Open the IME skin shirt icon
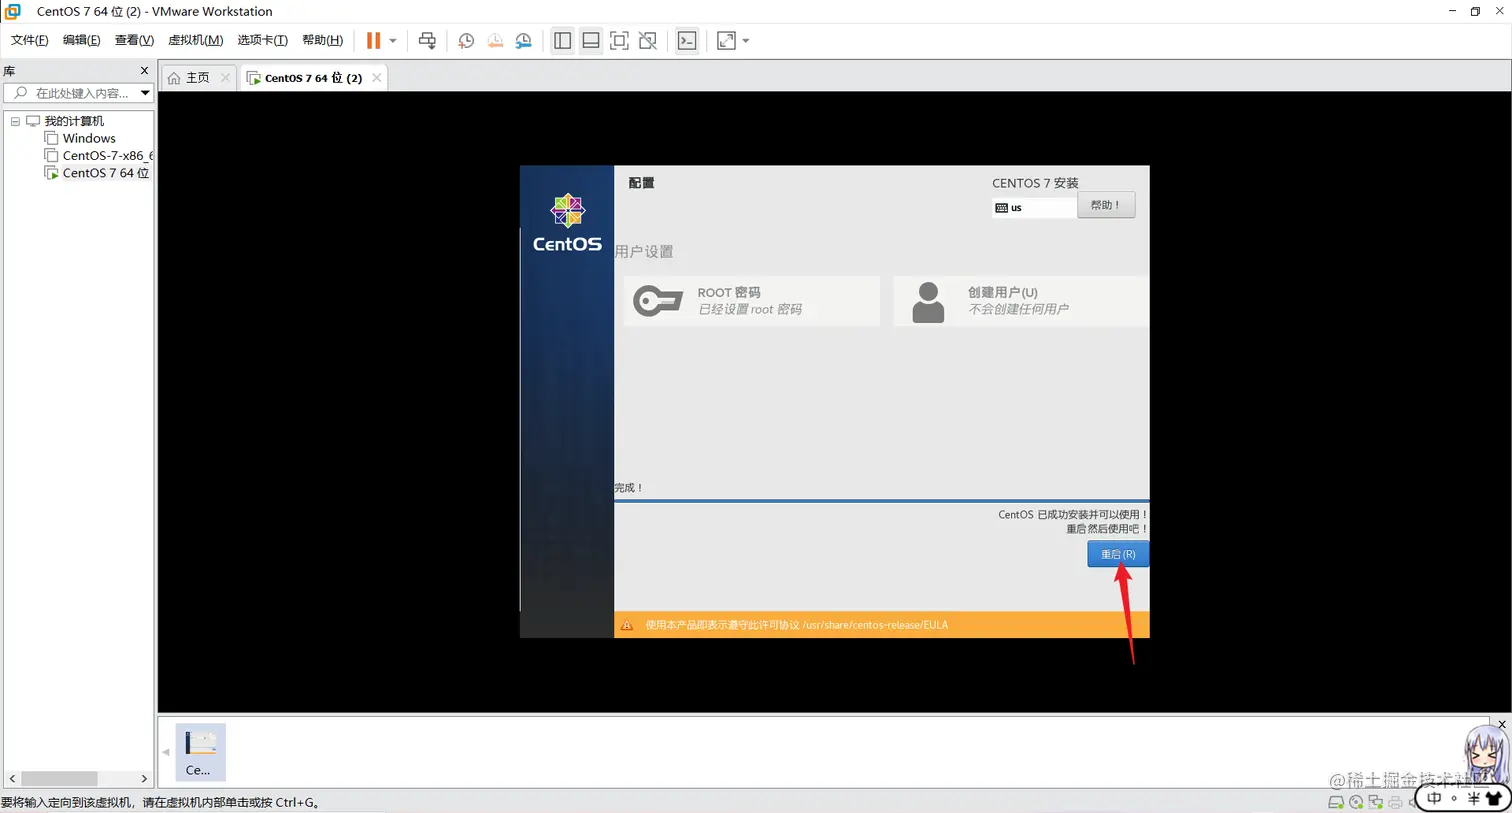 click(1494, 798)
